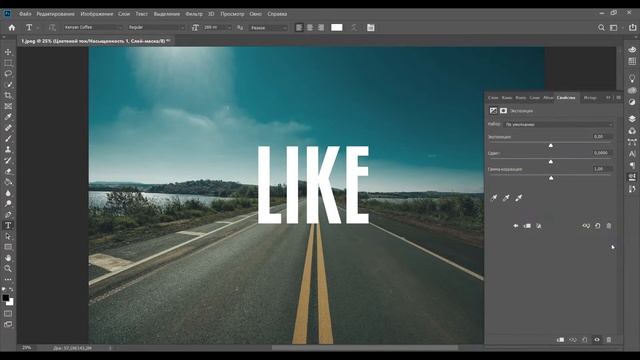Toggle the Character and Paragraph panels button
Viewport: 640px width, 360px height.
tap(371, 28)
